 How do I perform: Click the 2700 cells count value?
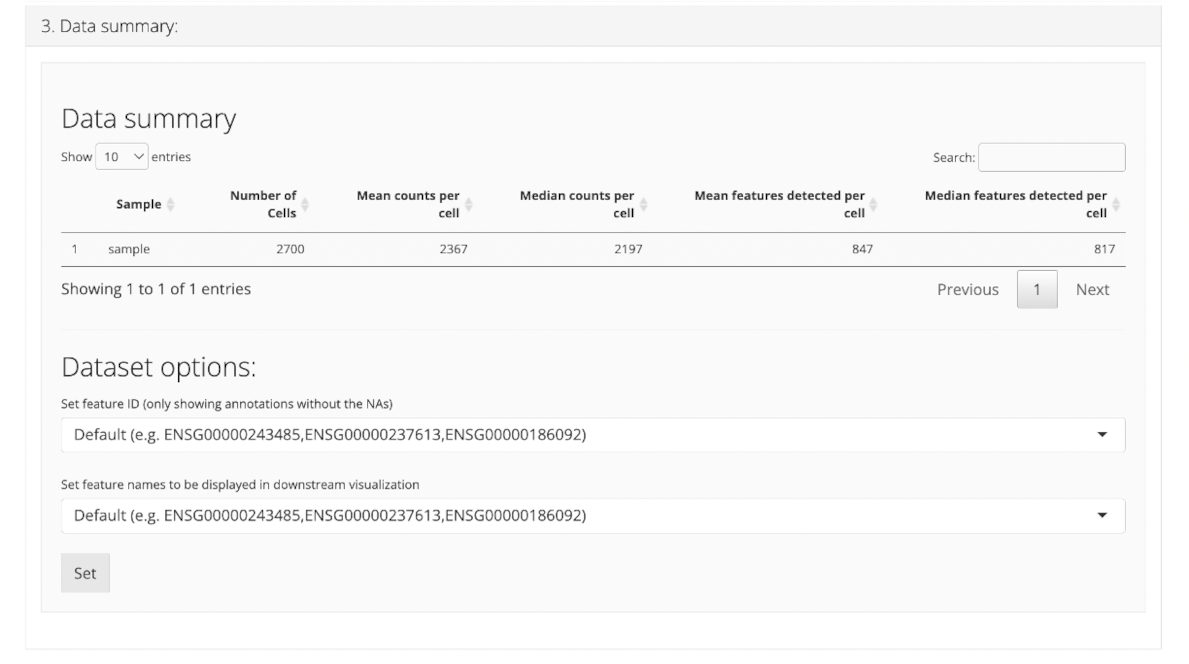(x=289, y=250)
